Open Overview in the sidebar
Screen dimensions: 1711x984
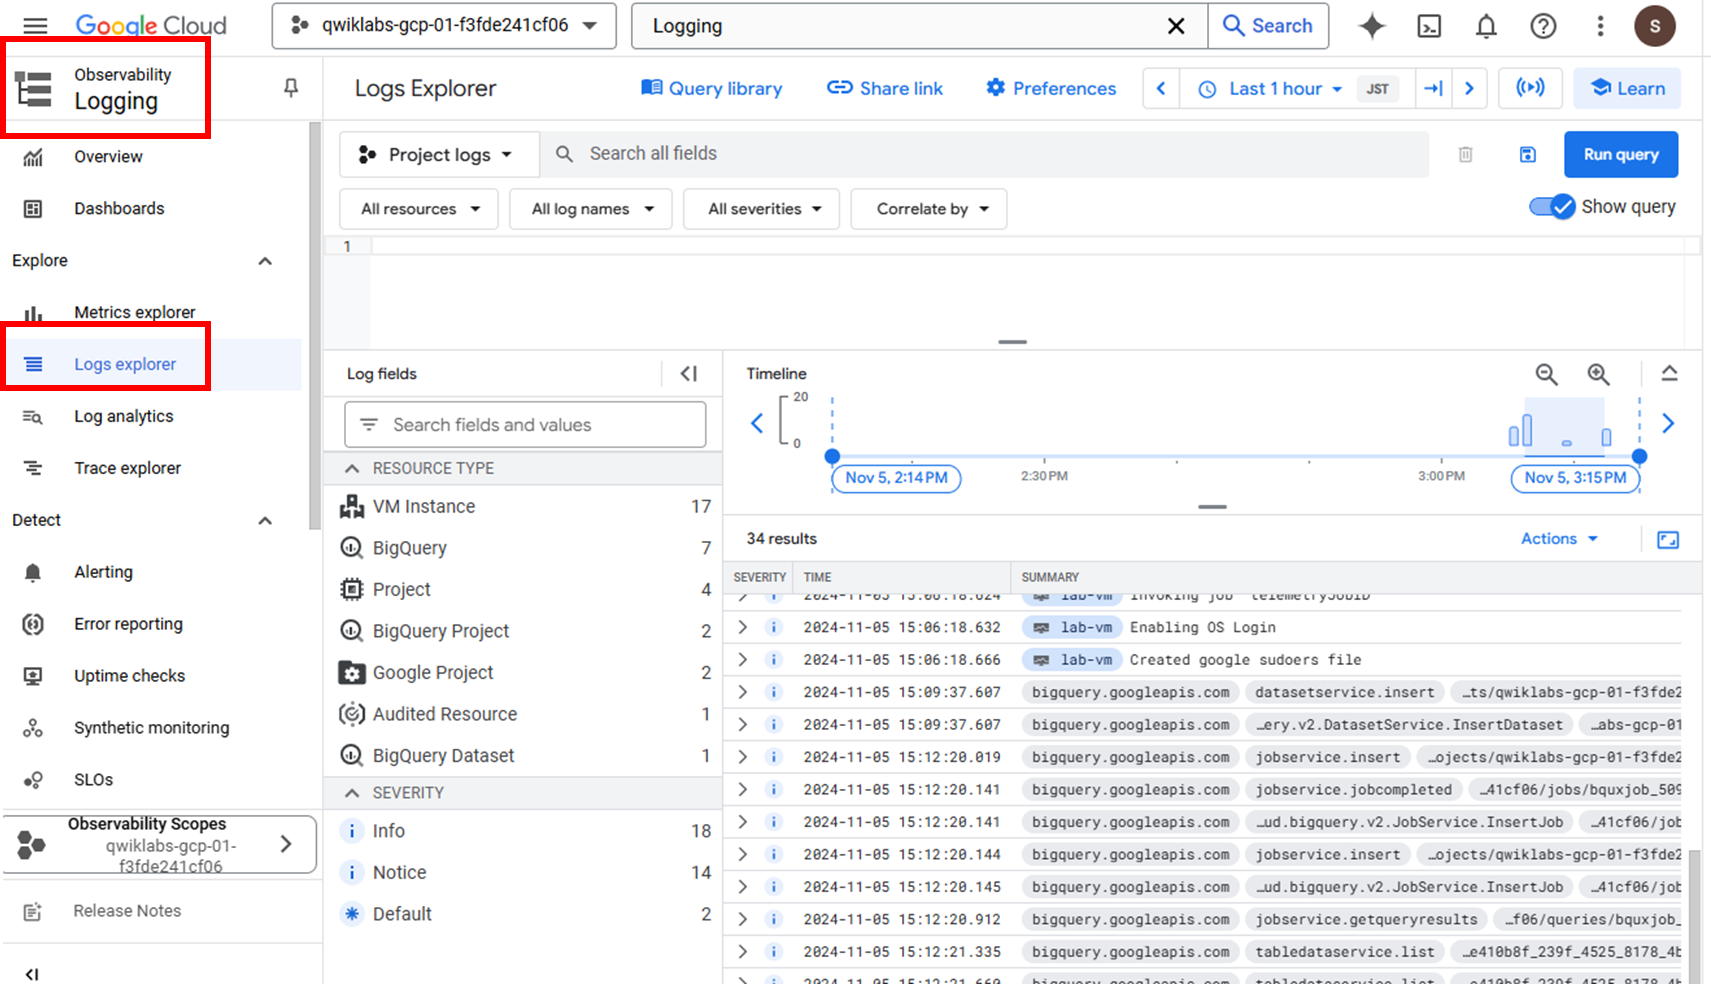coord(108,156)
